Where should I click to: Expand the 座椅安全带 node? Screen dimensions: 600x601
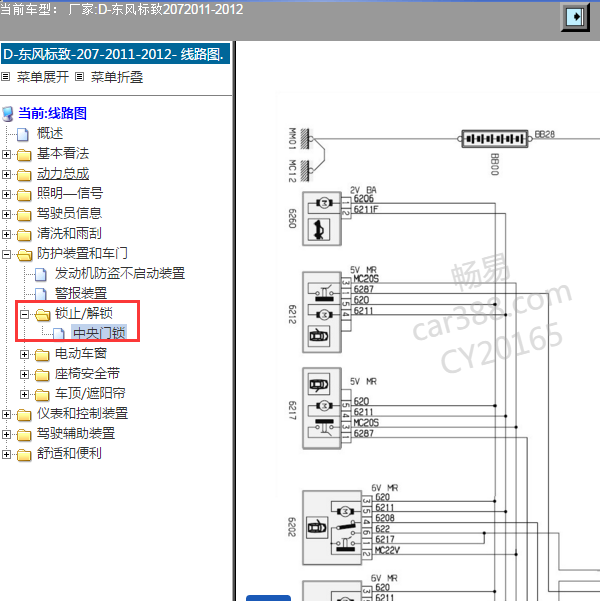[25, 374]
